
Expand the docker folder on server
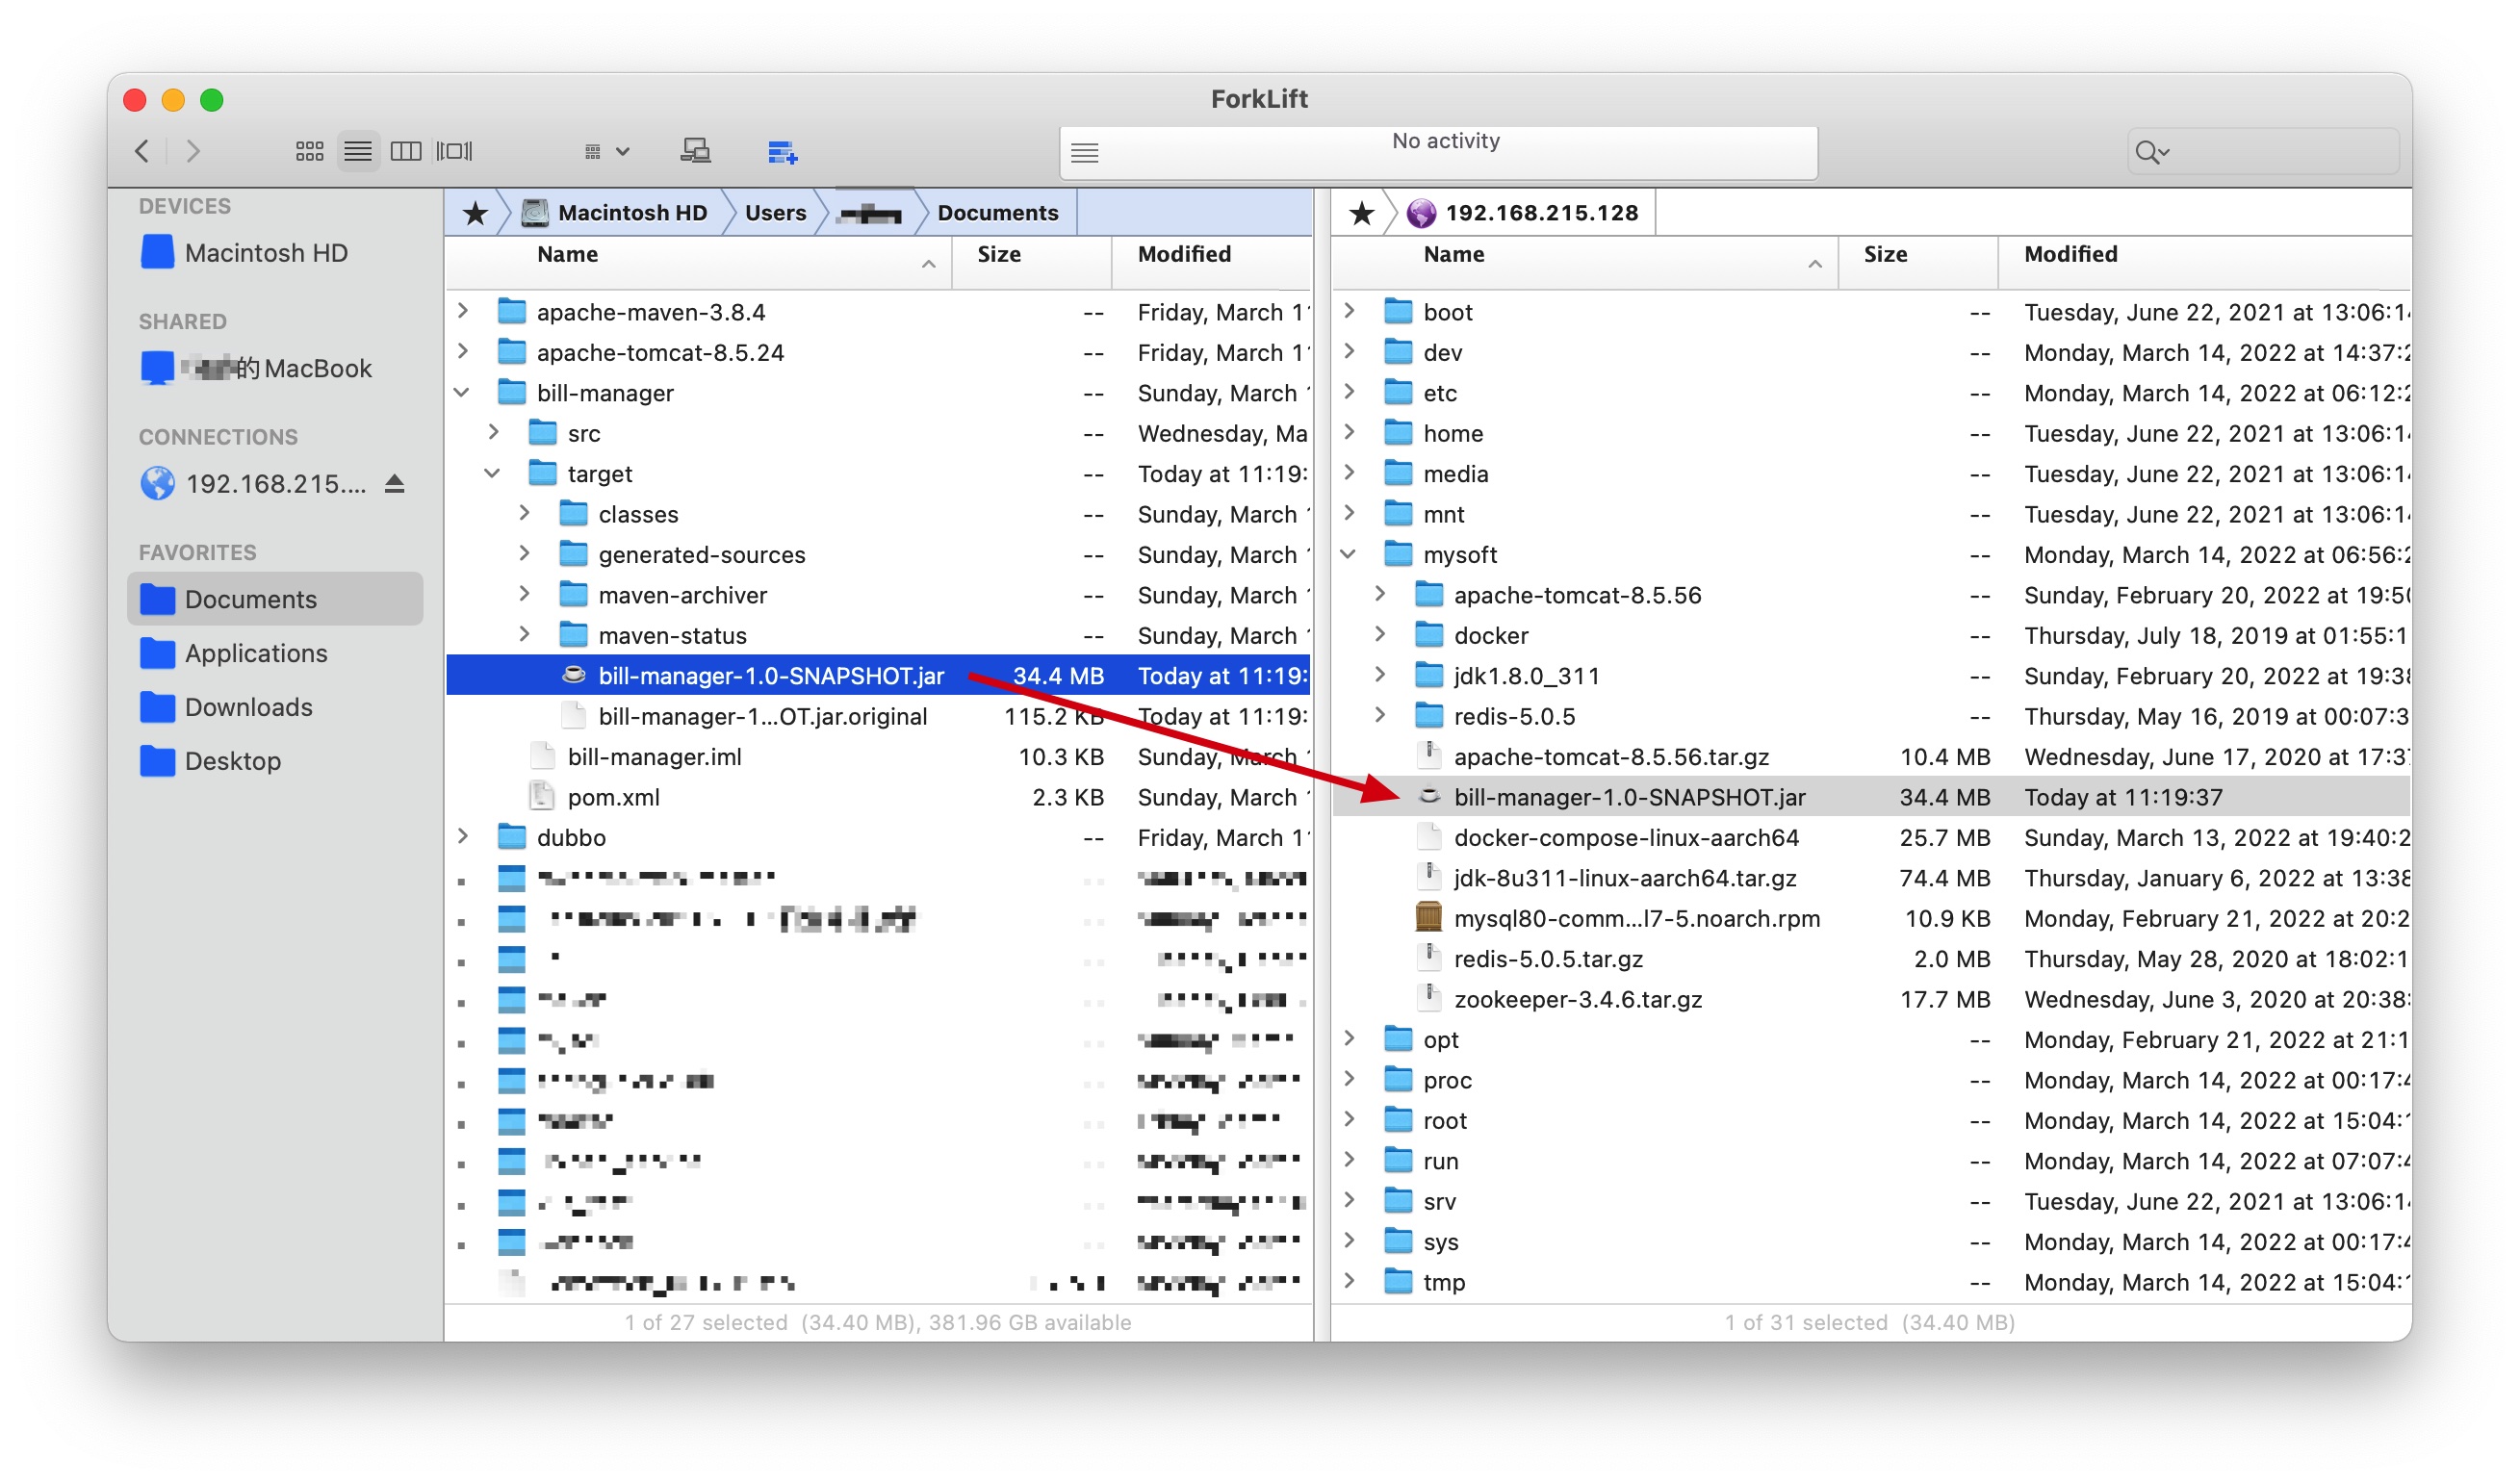pyautogui.click(x=1381, y=634)
